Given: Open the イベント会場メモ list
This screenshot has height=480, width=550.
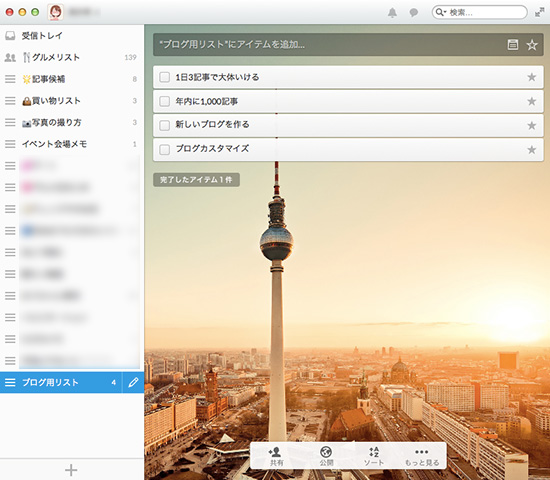Looking at the screenshot, I should tap(72, 144).
